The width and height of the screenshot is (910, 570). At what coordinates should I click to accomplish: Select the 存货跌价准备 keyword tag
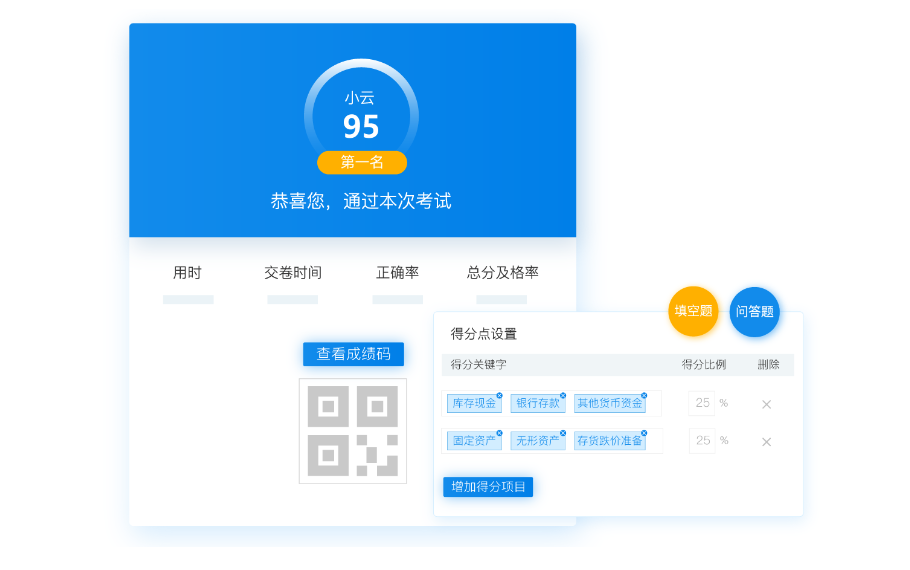pos(609,441)
